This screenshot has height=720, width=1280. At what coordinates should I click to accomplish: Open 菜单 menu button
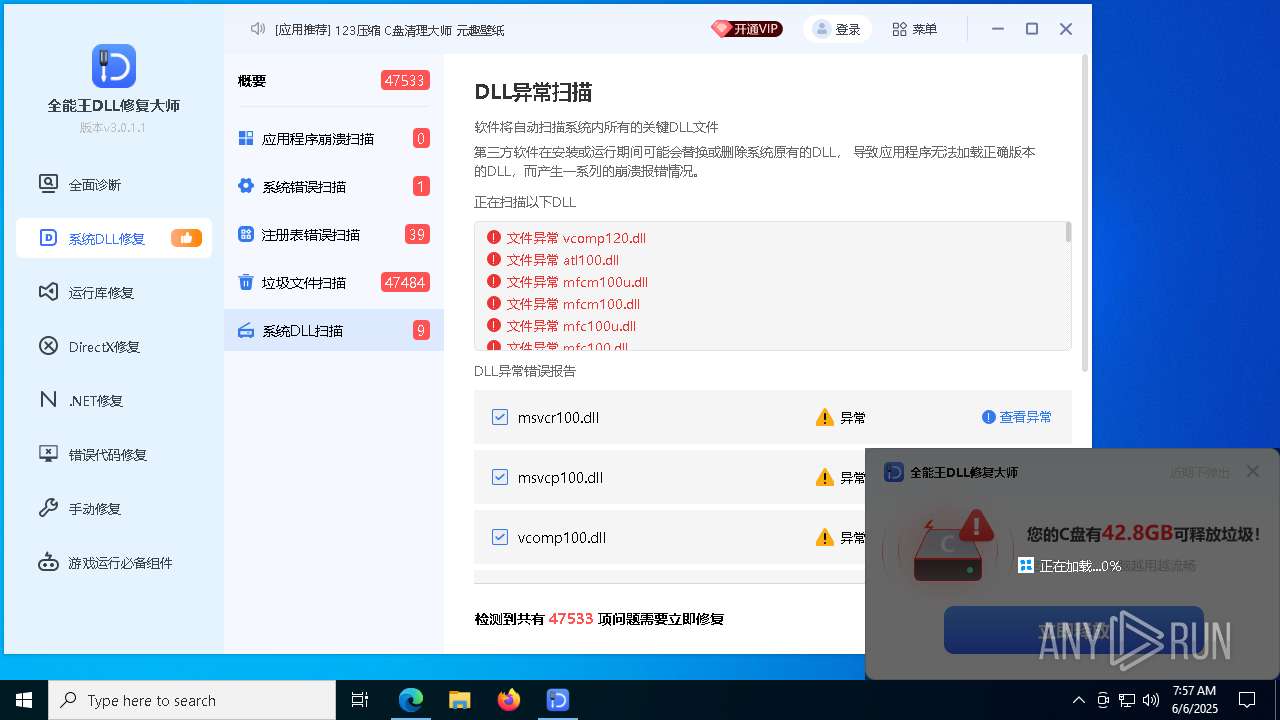[x=915, y=29]
